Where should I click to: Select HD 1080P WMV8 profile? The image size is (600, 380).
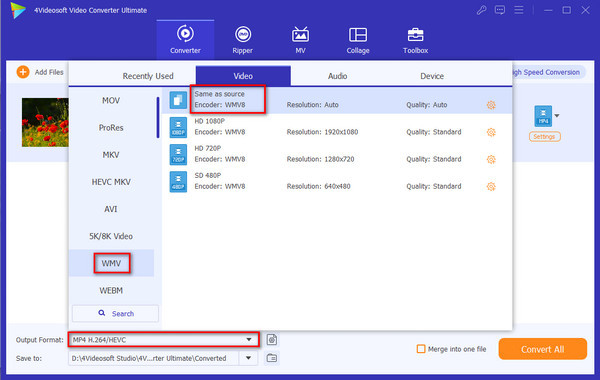[337, 127]
